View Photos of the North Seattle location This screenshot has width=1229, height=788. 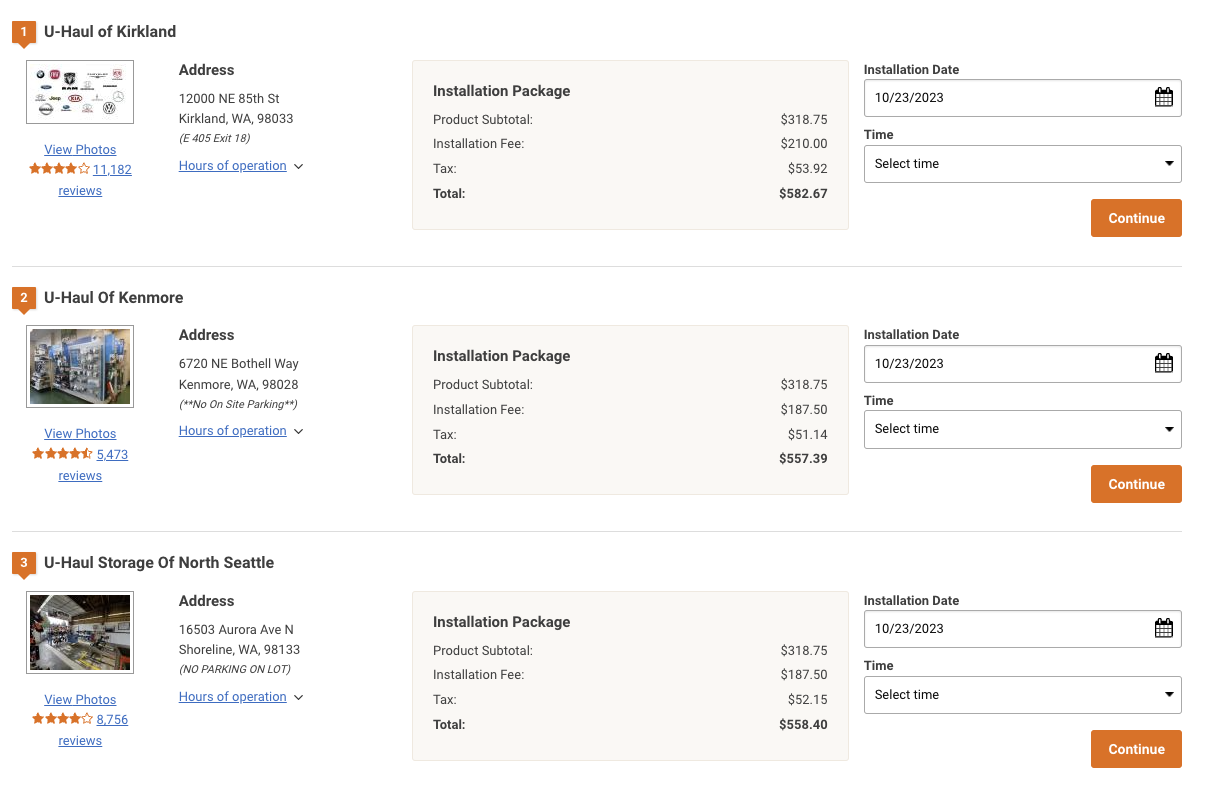(80, 700)
